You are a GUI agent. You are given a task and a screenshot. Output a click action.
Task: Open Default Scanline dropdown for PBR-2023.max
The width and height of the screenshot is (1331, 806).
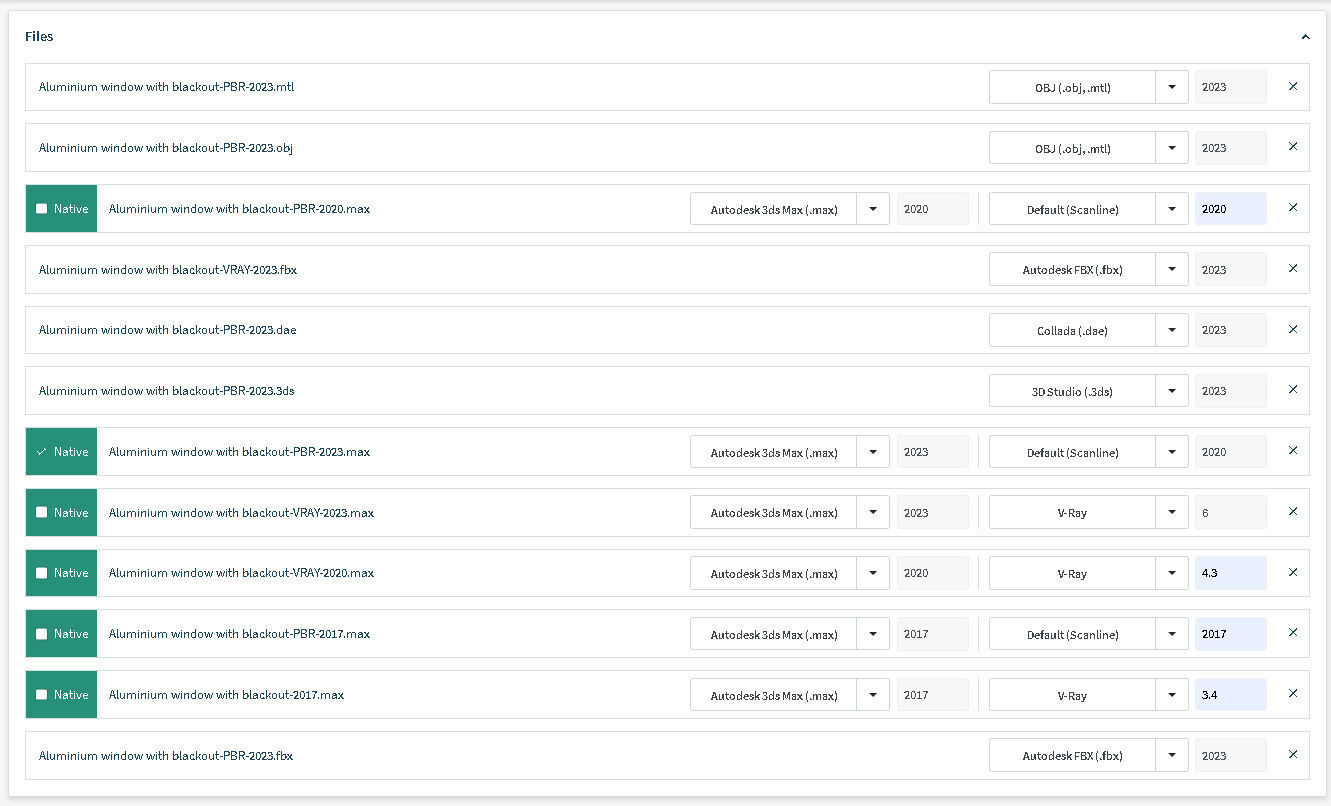pyautogui.click(x=1172, y=452)
